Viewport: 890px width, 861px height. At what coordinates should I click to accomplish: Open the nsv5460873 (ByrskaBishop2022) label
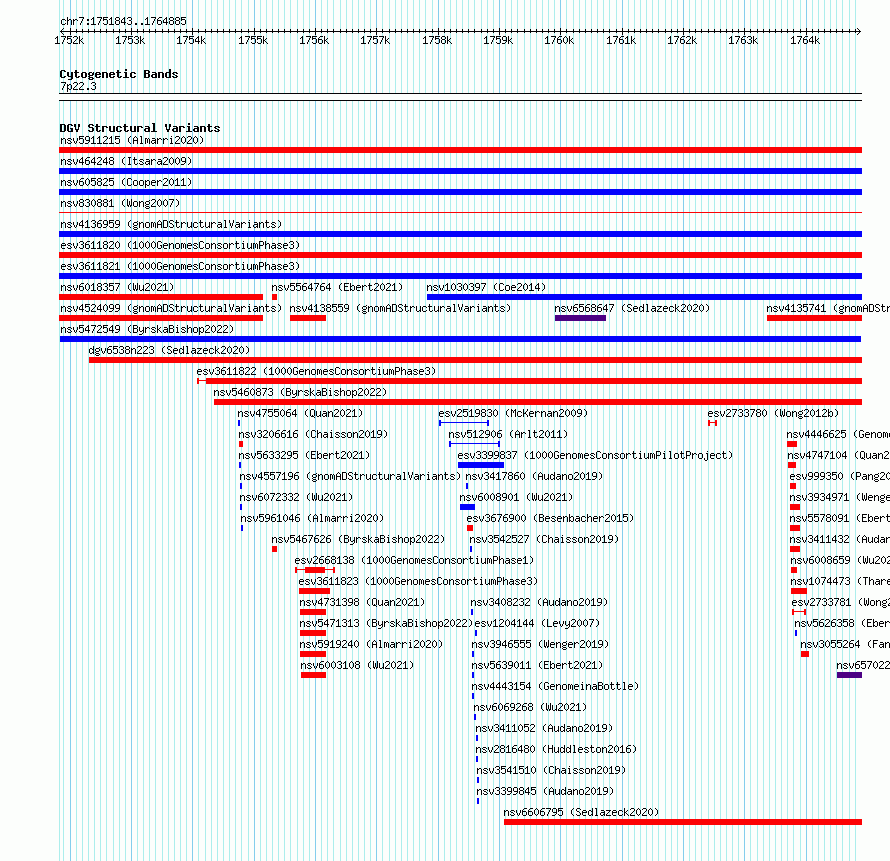300,392
